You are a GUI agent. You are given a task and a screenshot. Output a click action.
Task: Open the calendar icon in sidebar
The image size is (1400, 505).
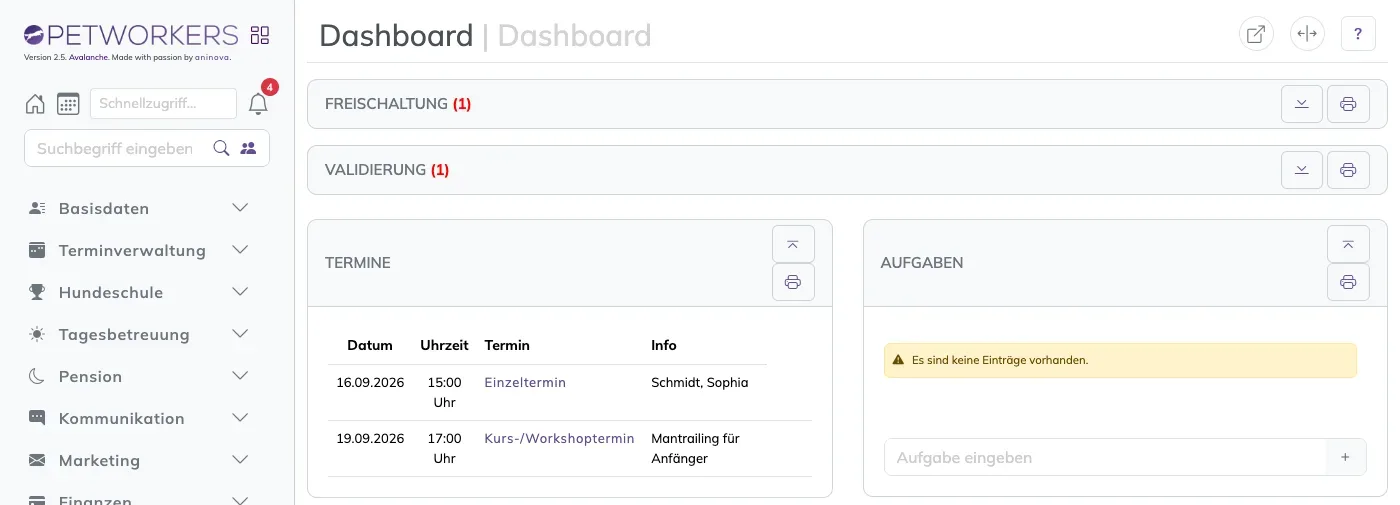tap(68, 104)
